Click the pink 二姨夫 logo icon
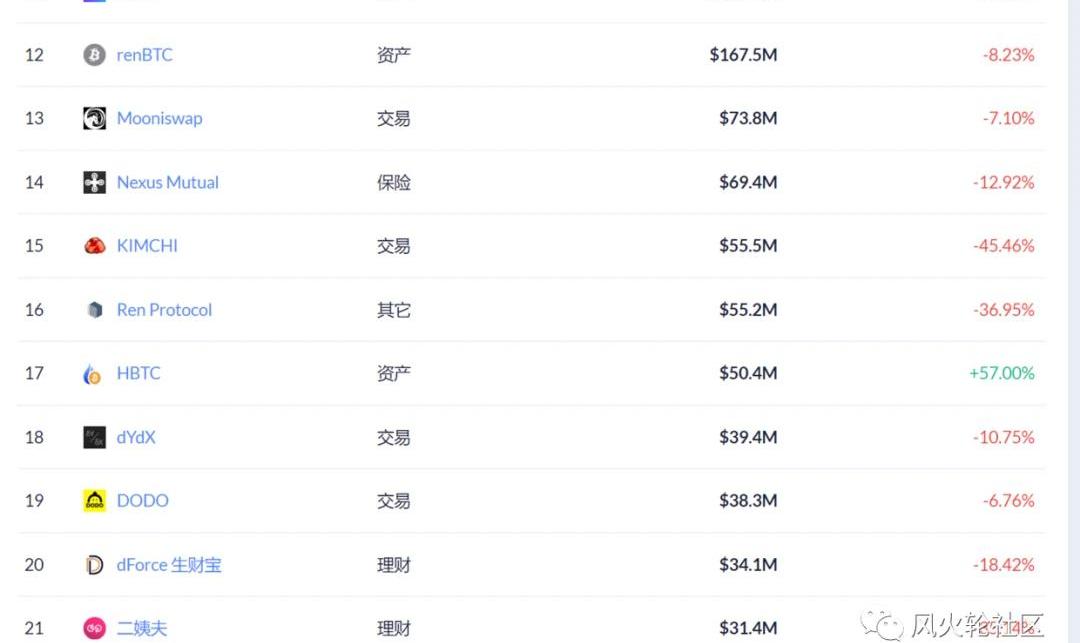This screenshot has height=643, width=1080. coord(94,628)
